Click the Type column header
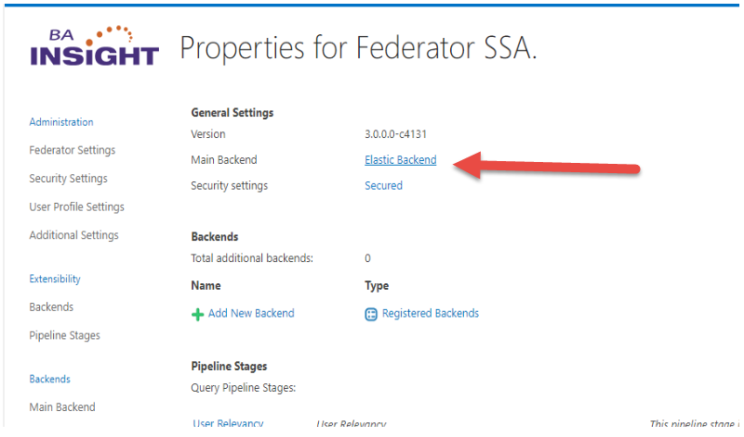744x437 pixels. 377,286
